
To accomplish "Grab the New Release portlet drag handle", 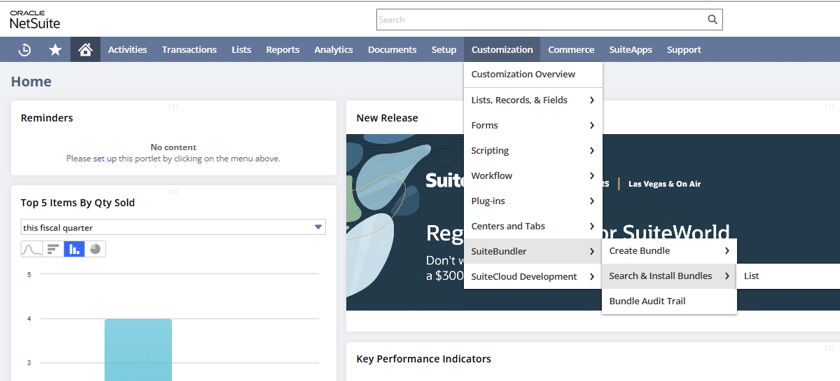I will pyautogui.click(x=829, y=107).
